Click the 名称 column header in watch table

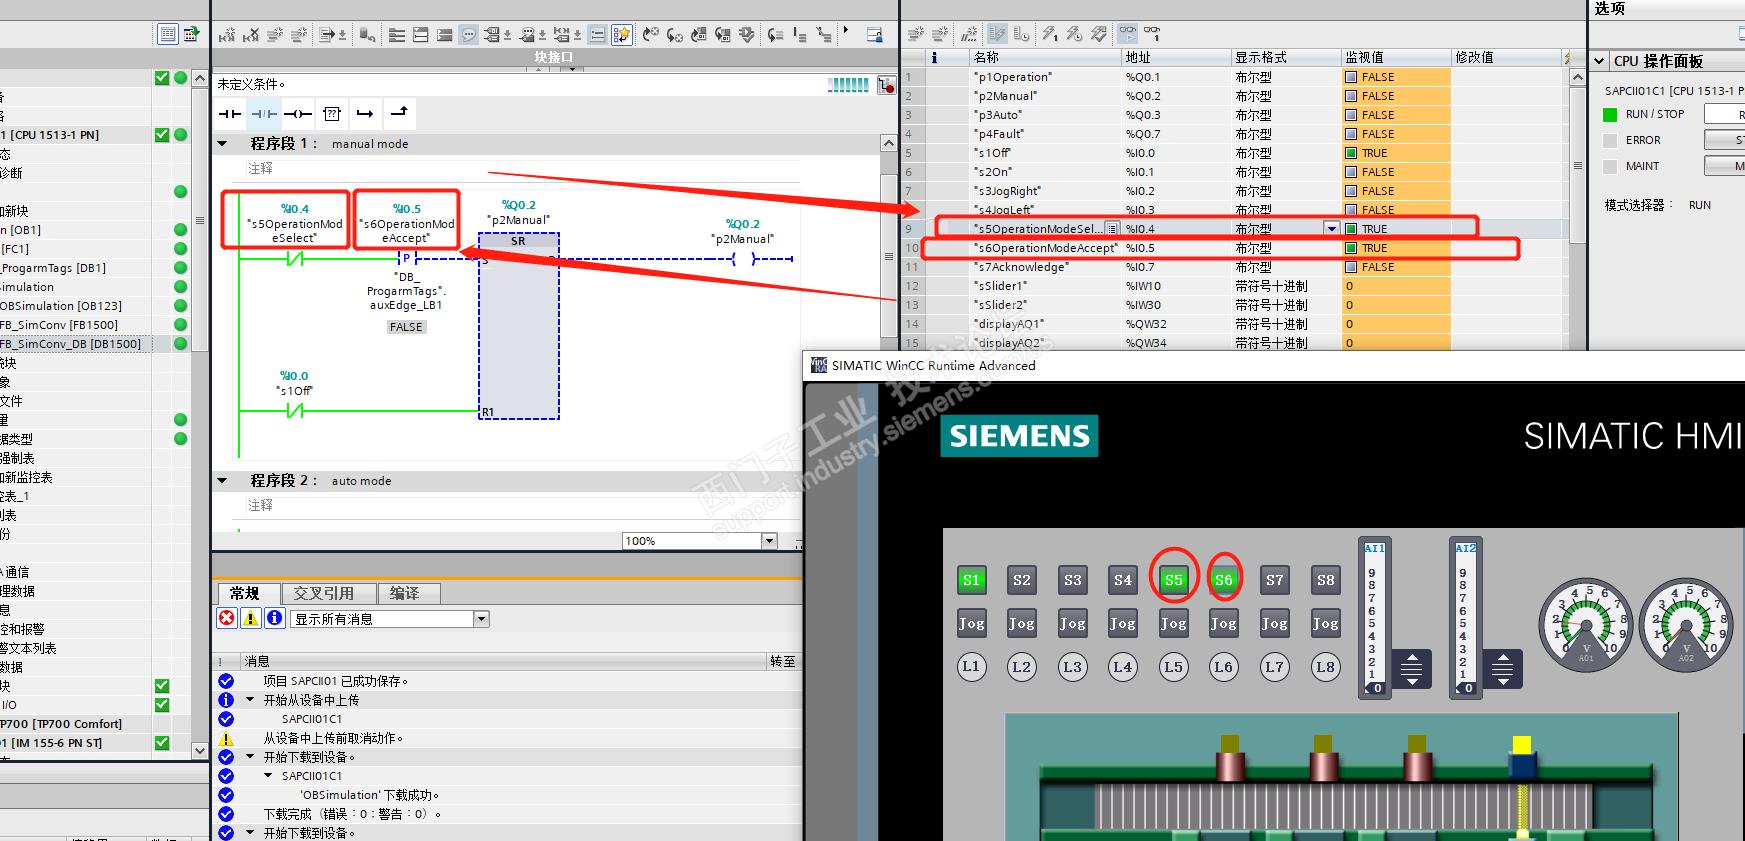pyautogui.click(x=1044, y=58)
